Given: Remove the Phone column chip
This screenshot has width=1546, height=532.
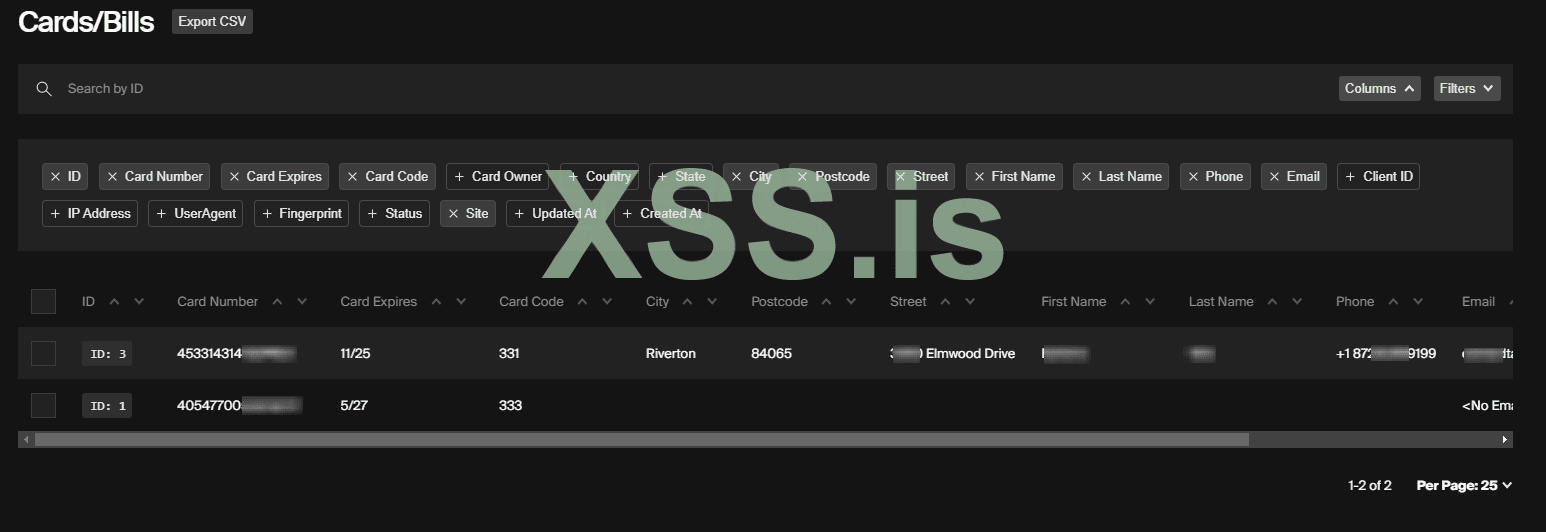Looking at the screenshot, I should [x=1215, y=177].
